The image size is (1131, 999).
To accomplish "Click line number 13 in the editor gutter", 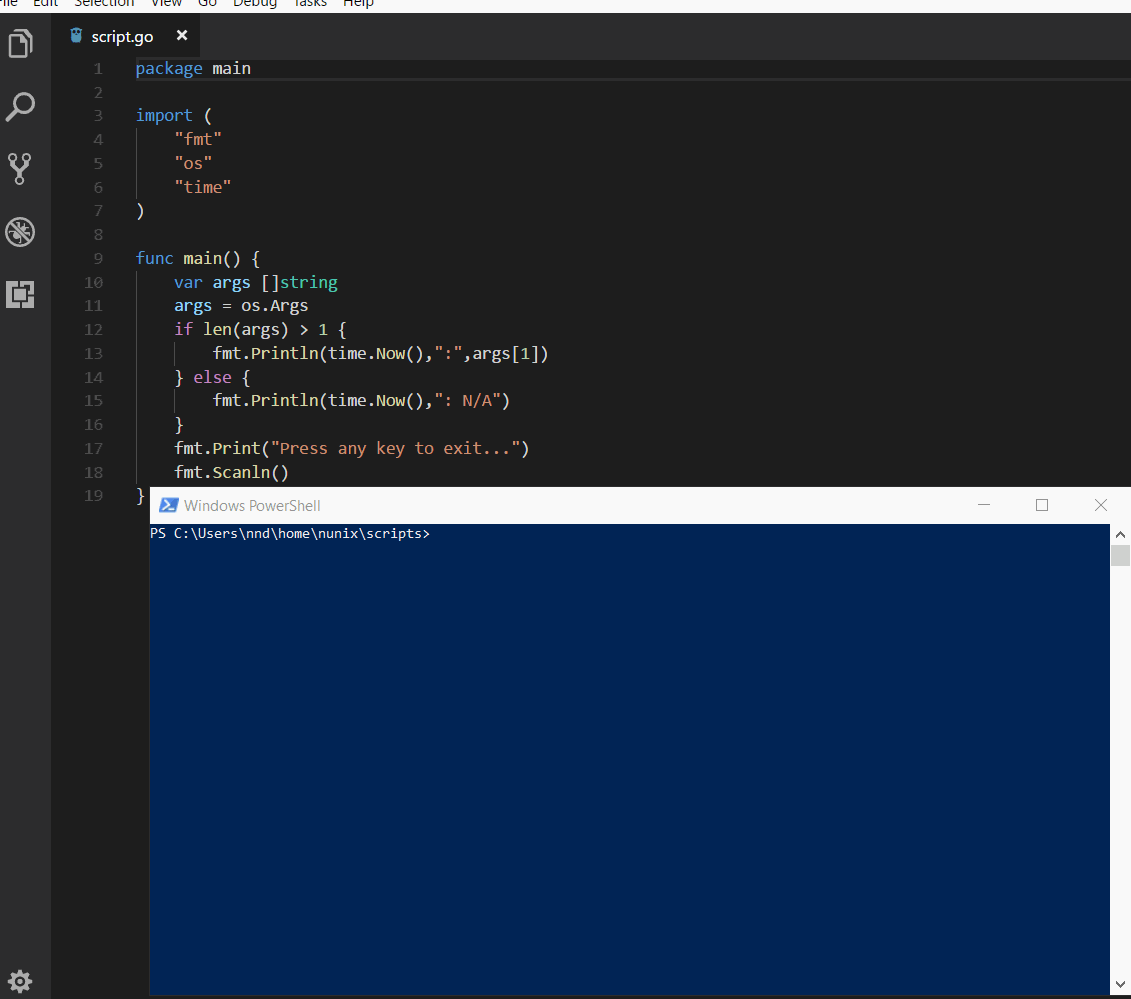I will click(x=93, y=353).
